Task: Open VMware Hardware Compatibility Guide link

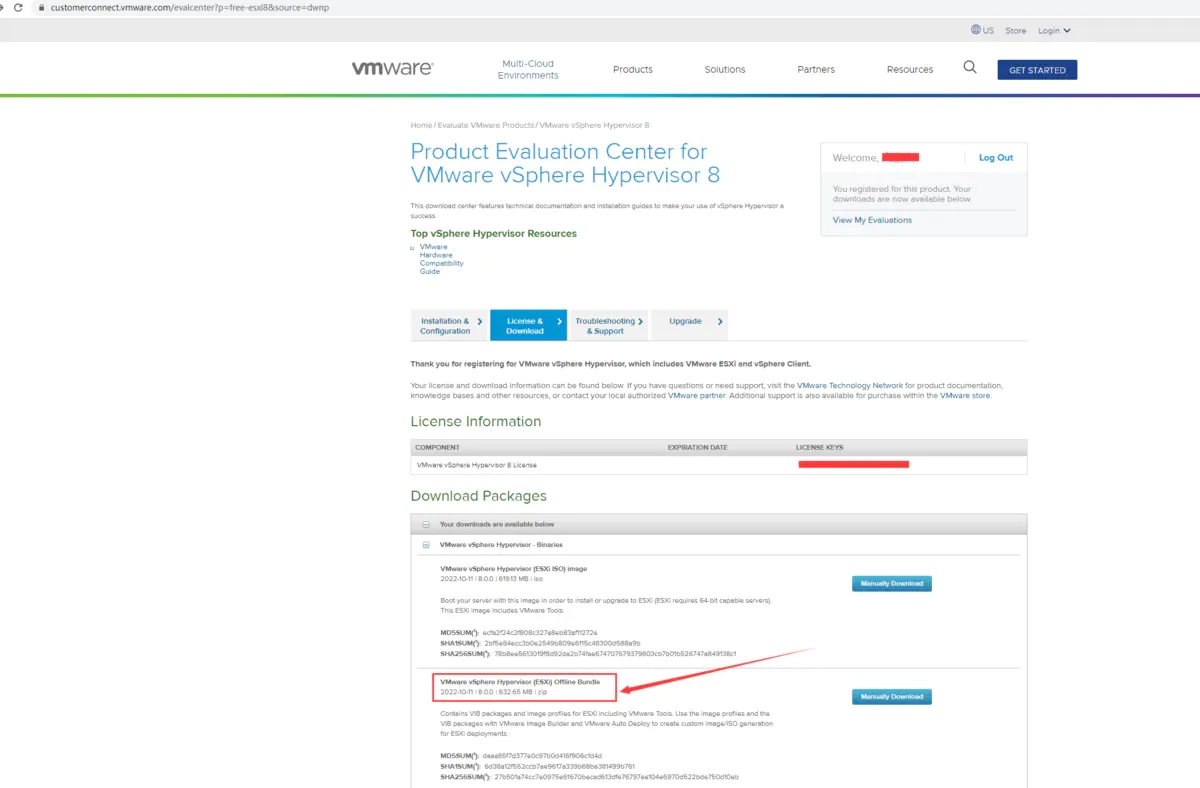Action: [x=442, y=259]
